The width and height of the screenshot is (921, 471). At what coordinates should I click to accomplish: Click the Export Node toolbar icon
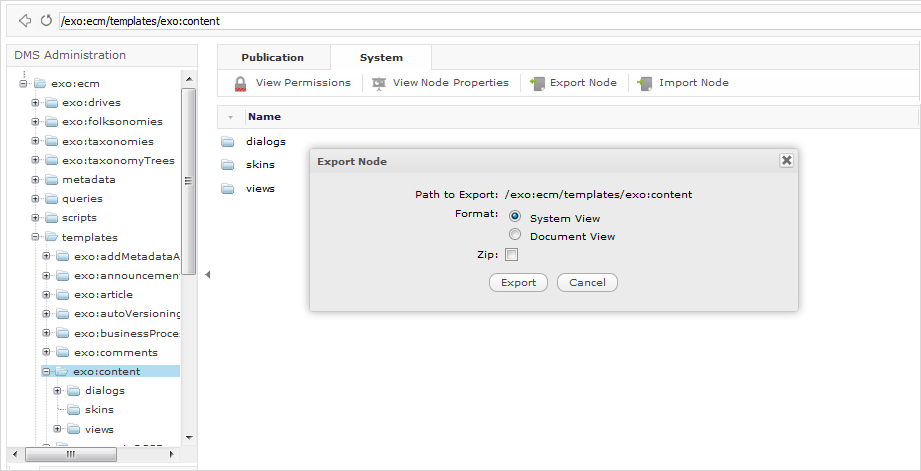(x=537, y=83)
